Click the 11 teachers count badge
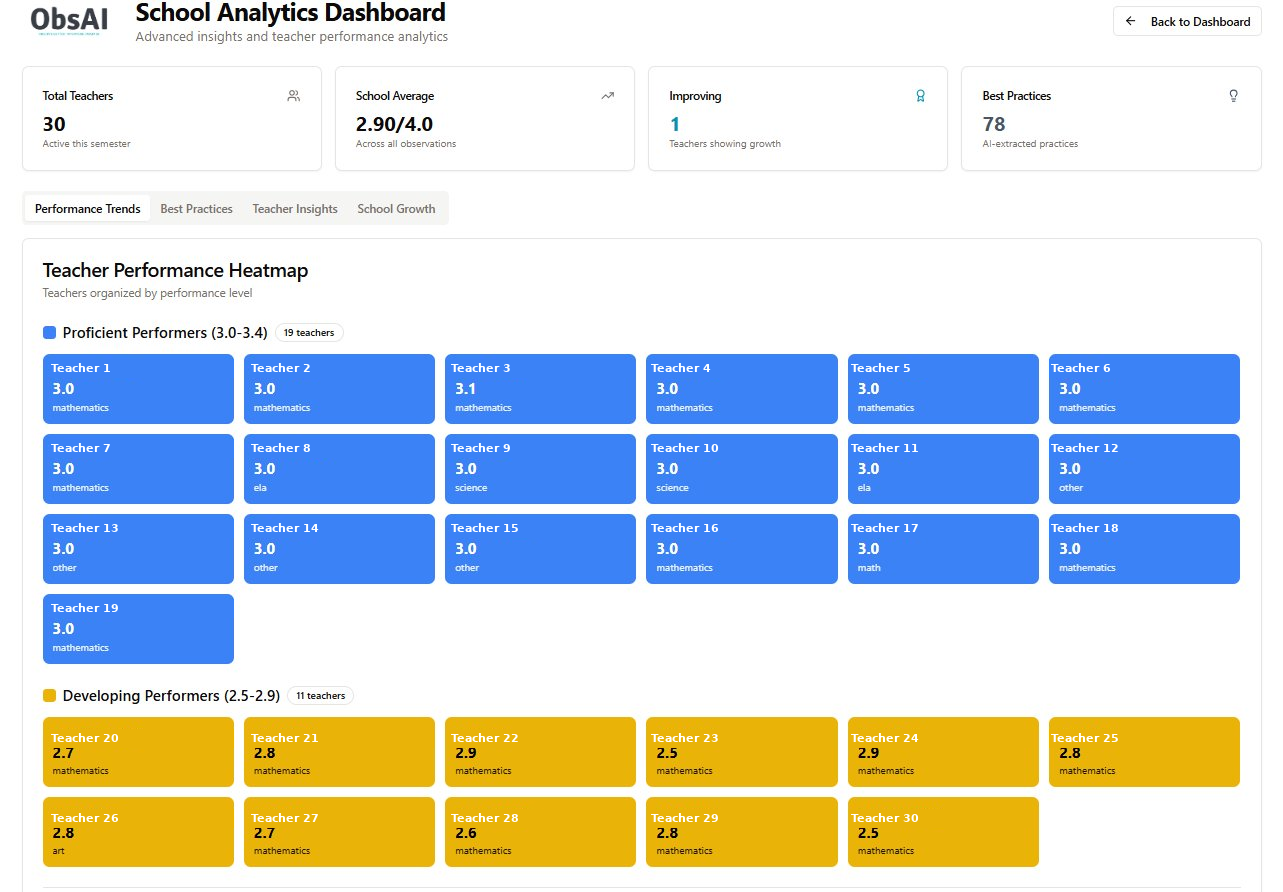The image size is (1283, 892). point(320,695)
